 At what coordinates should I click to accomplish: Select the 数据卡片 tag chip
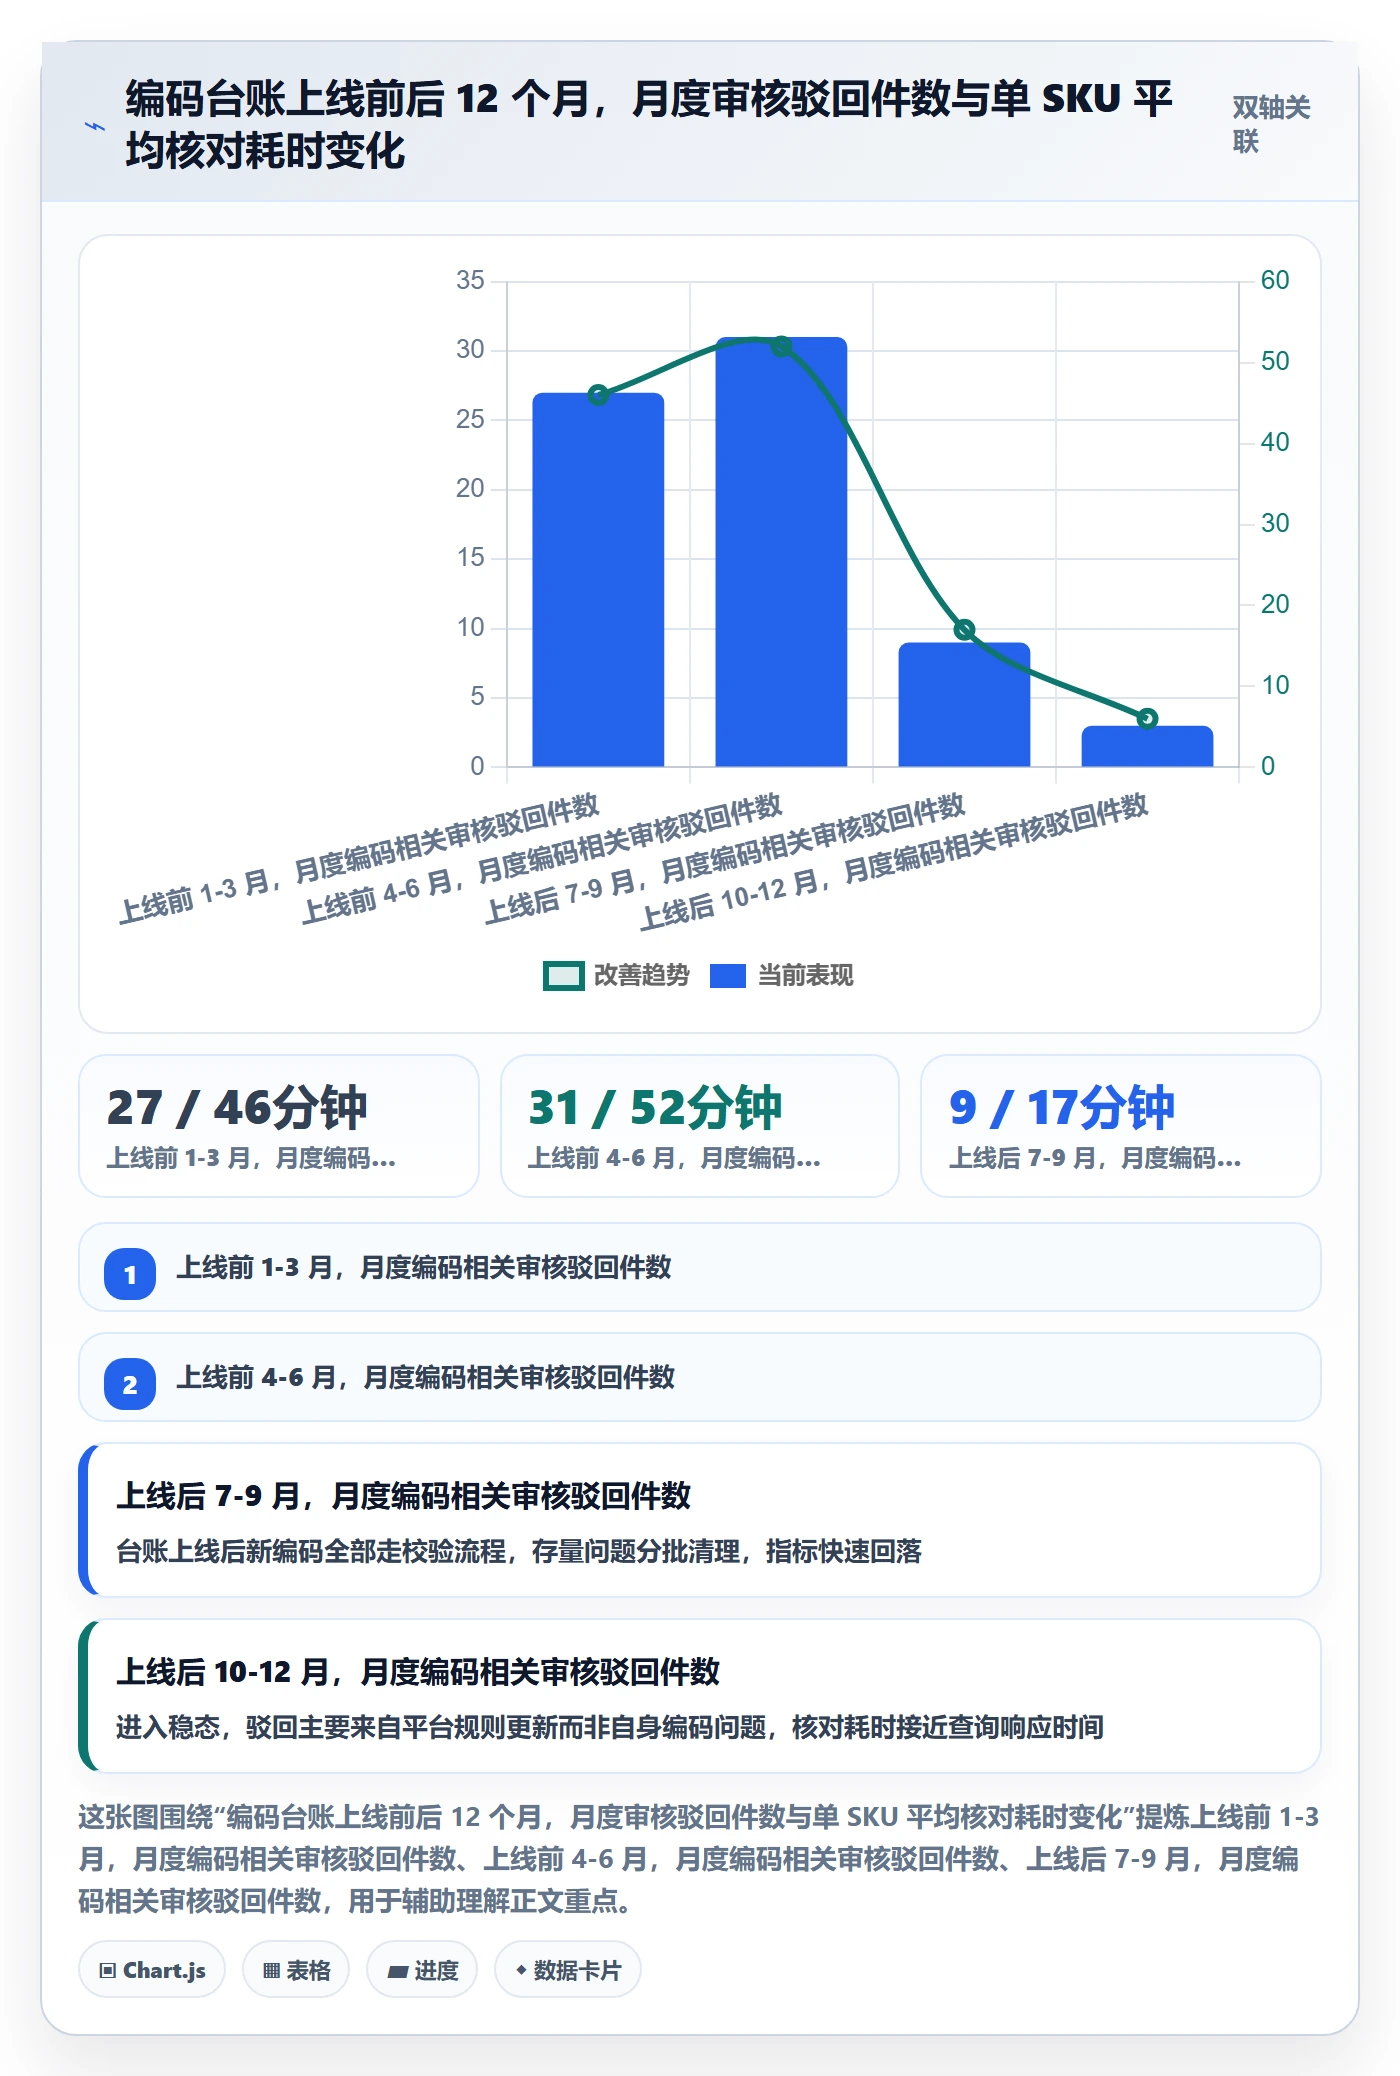point(568,1970)
